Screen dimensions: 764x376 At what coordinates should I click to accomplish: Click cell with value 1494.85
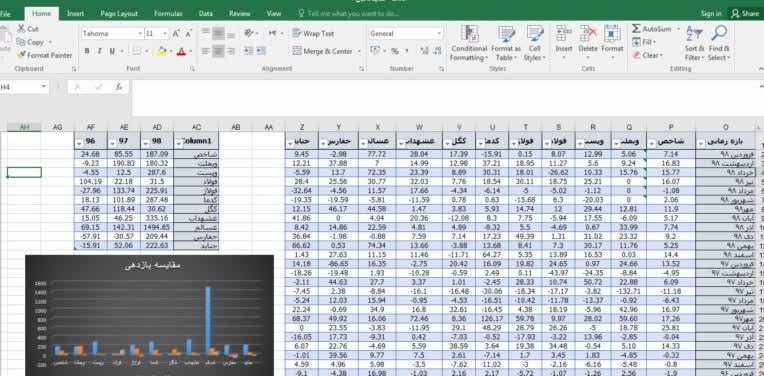pyautogui.click(x=156, y=227)
